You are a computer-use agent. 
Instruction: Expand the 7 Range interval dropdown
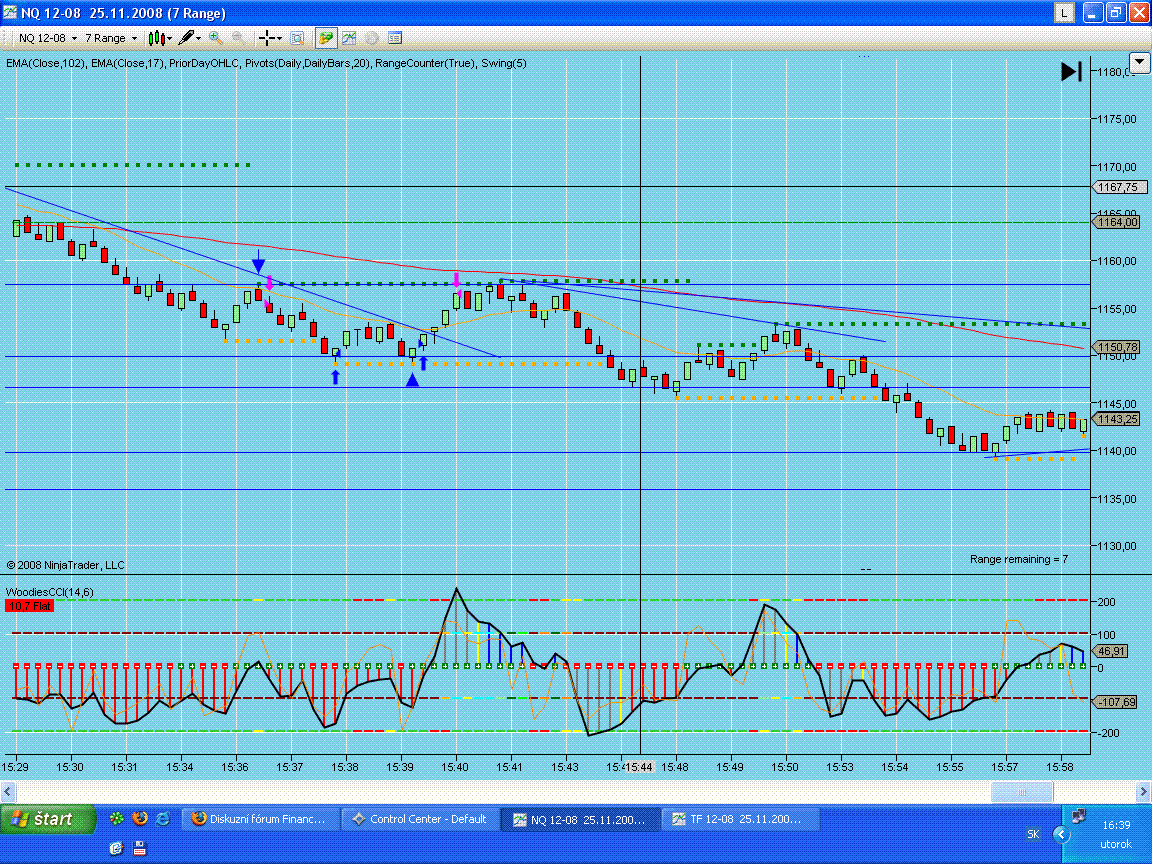[x=110, y=38]
